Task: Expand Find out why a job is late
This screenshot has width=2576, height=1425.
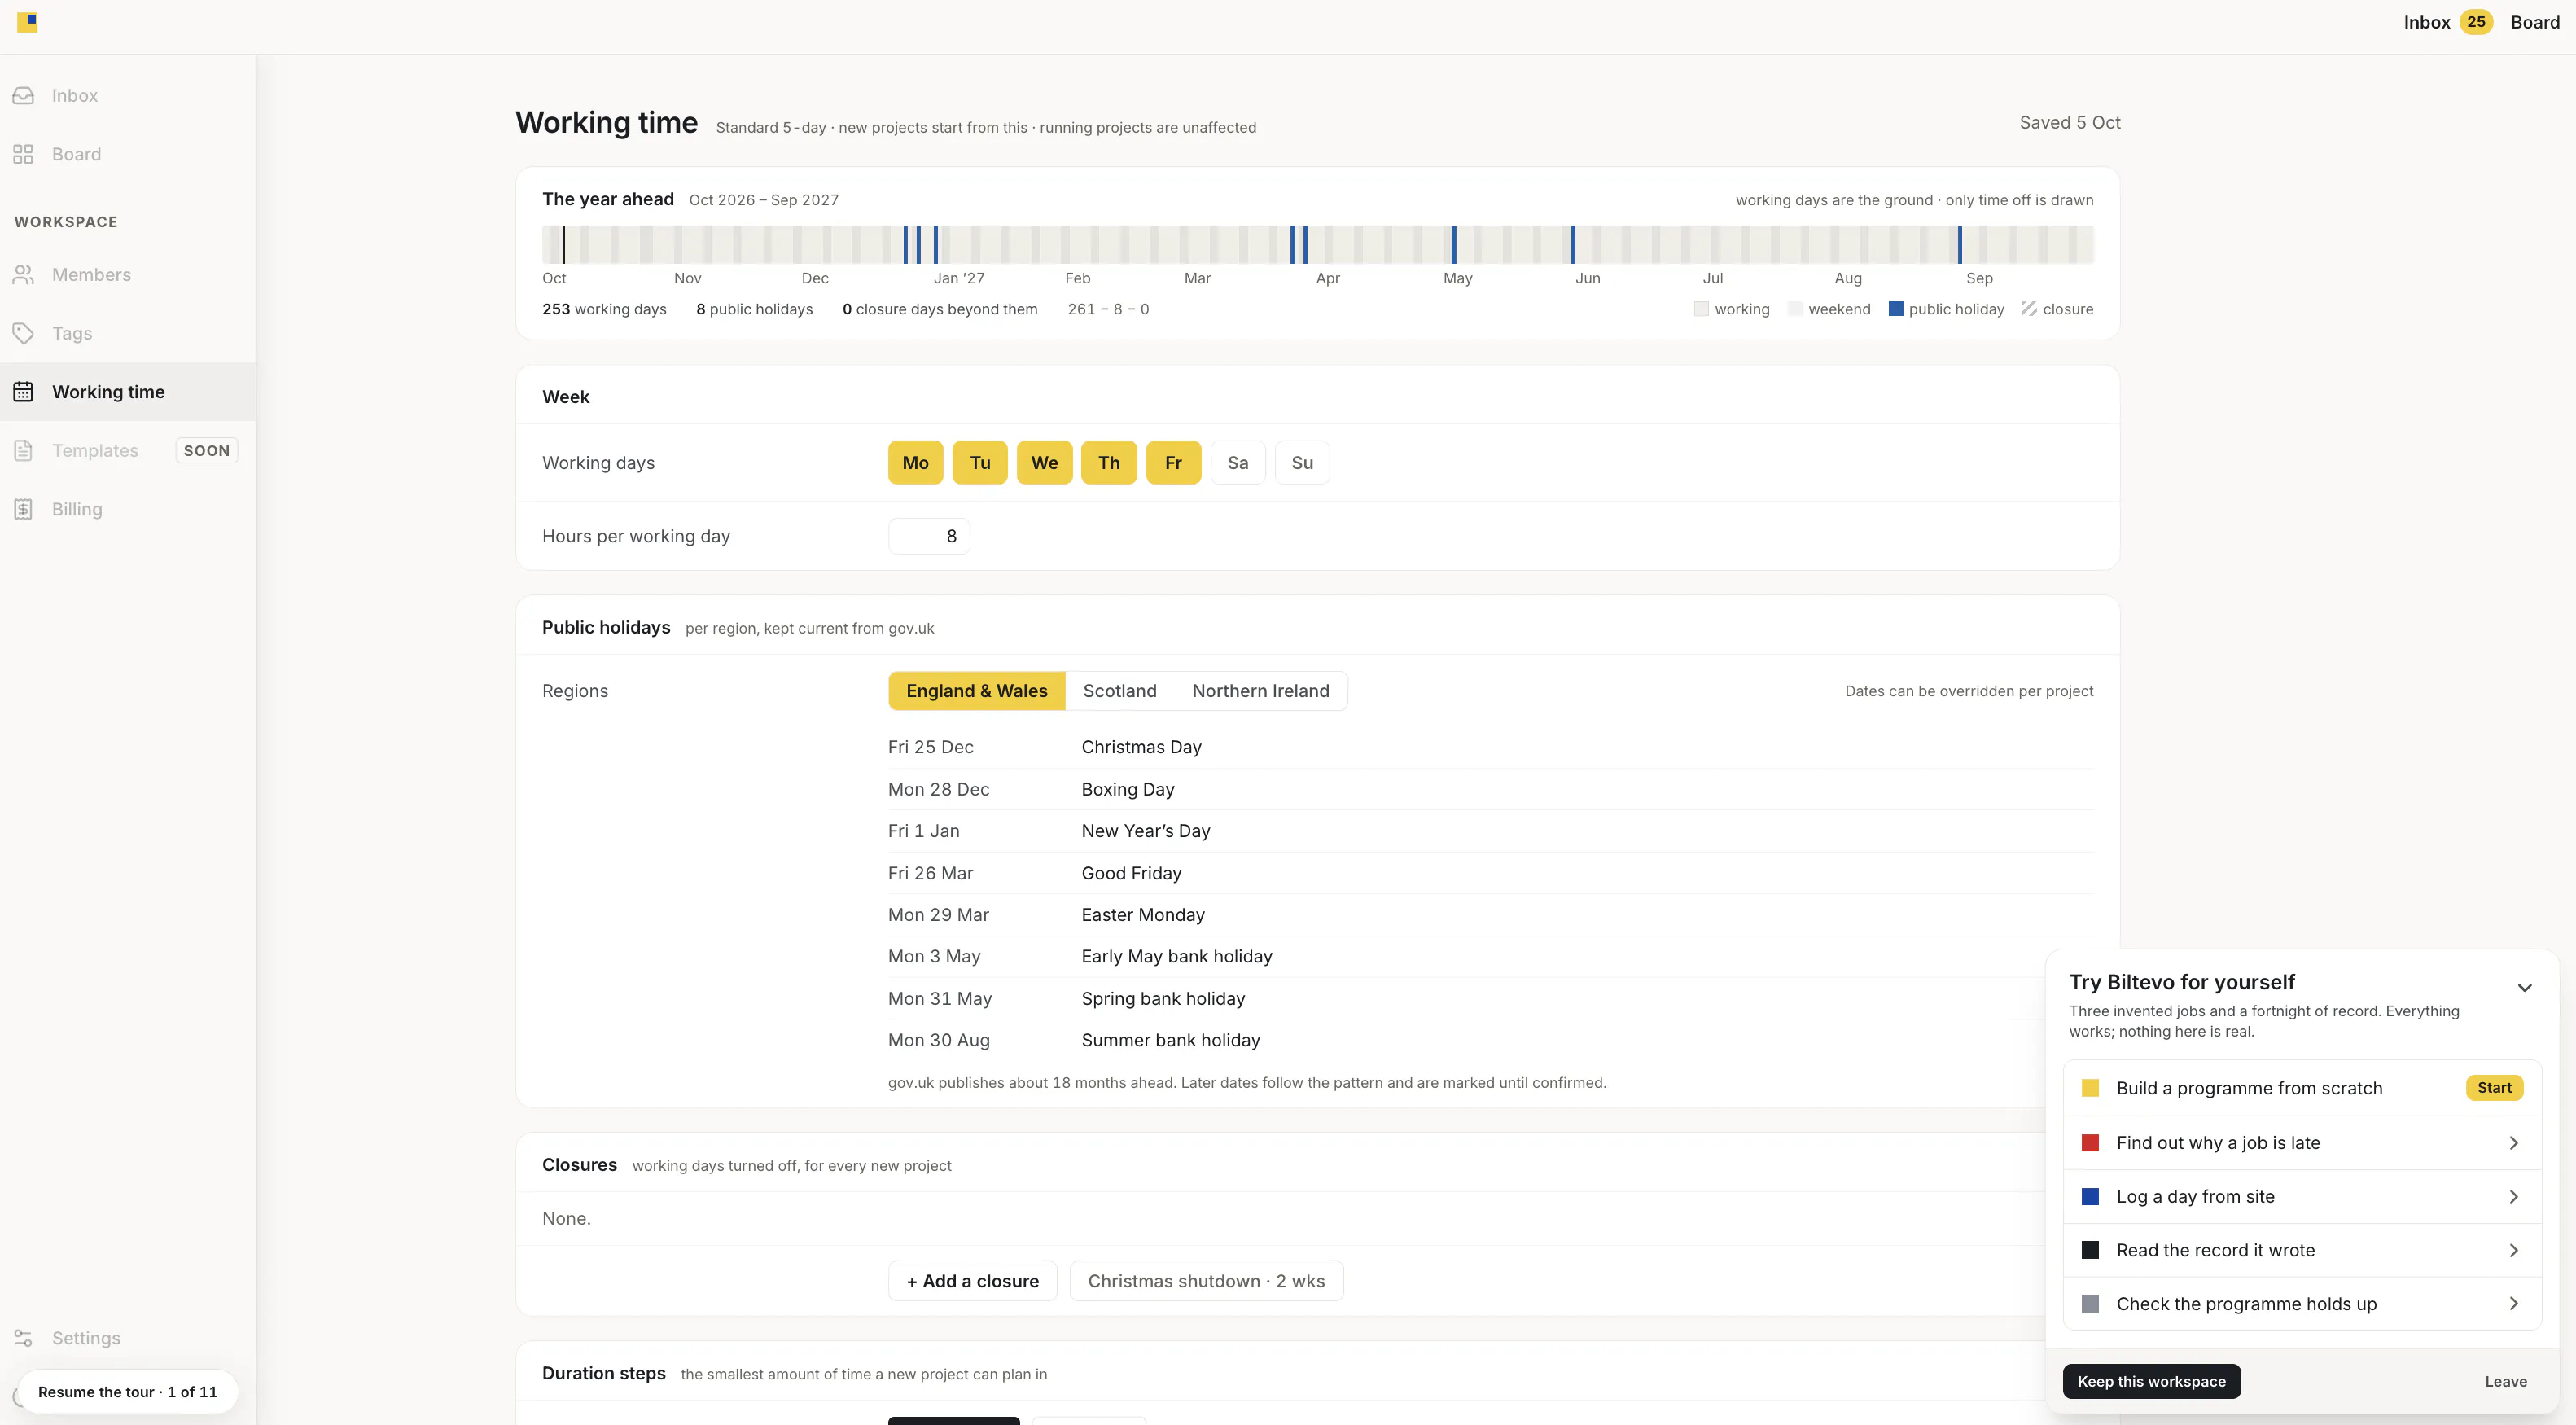Action: tap(2513, 1143)
